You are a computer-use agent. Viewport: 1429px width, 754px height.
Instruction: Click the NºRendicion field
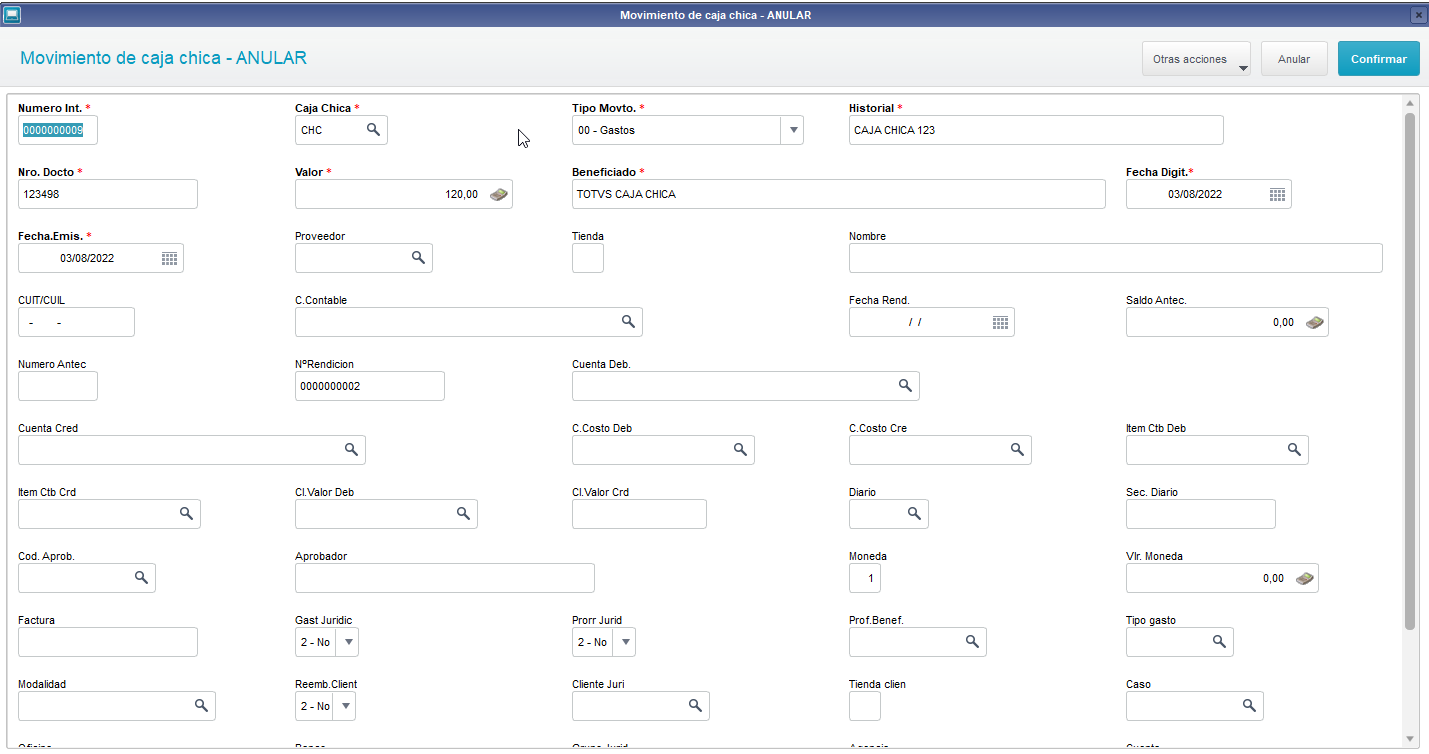coord(370,386)
